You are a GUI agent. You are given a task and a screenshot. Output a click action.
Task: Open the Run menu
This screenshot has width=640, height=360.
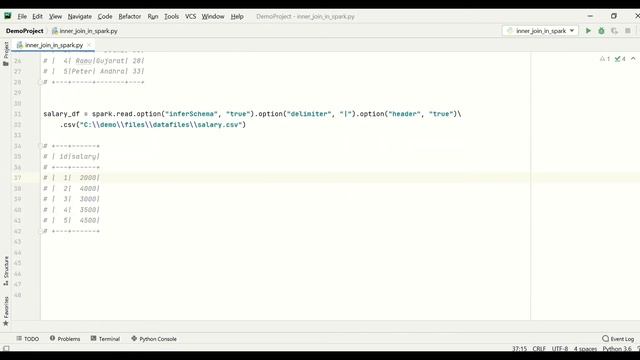click(x=153, y=16)
